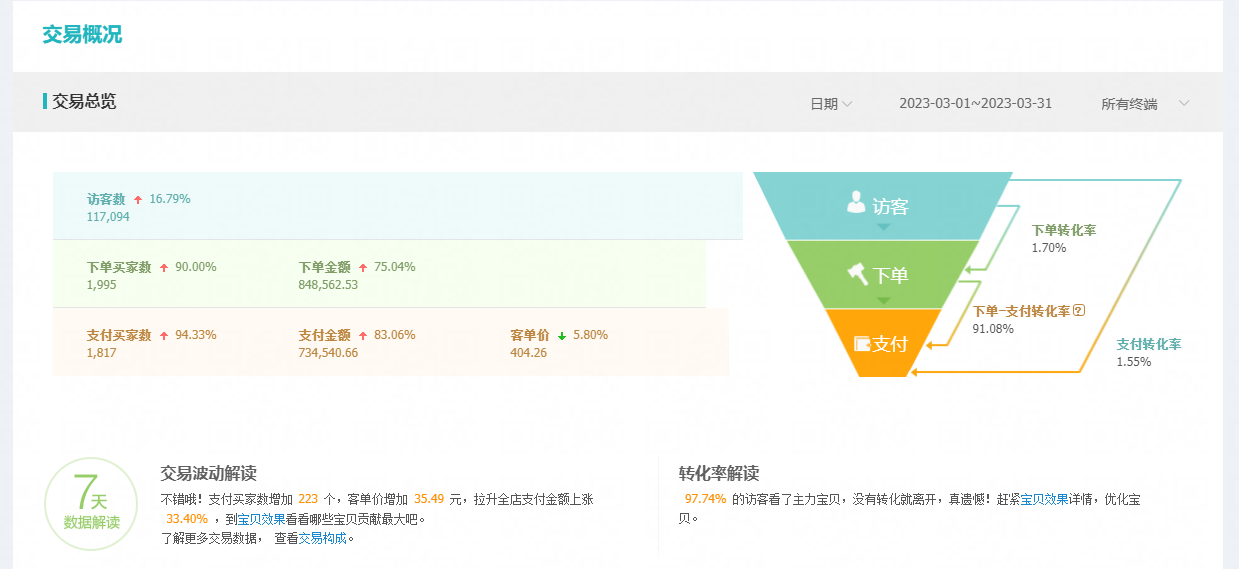
Task: Select the 交易总览 section title
Action: click(84, 102)
